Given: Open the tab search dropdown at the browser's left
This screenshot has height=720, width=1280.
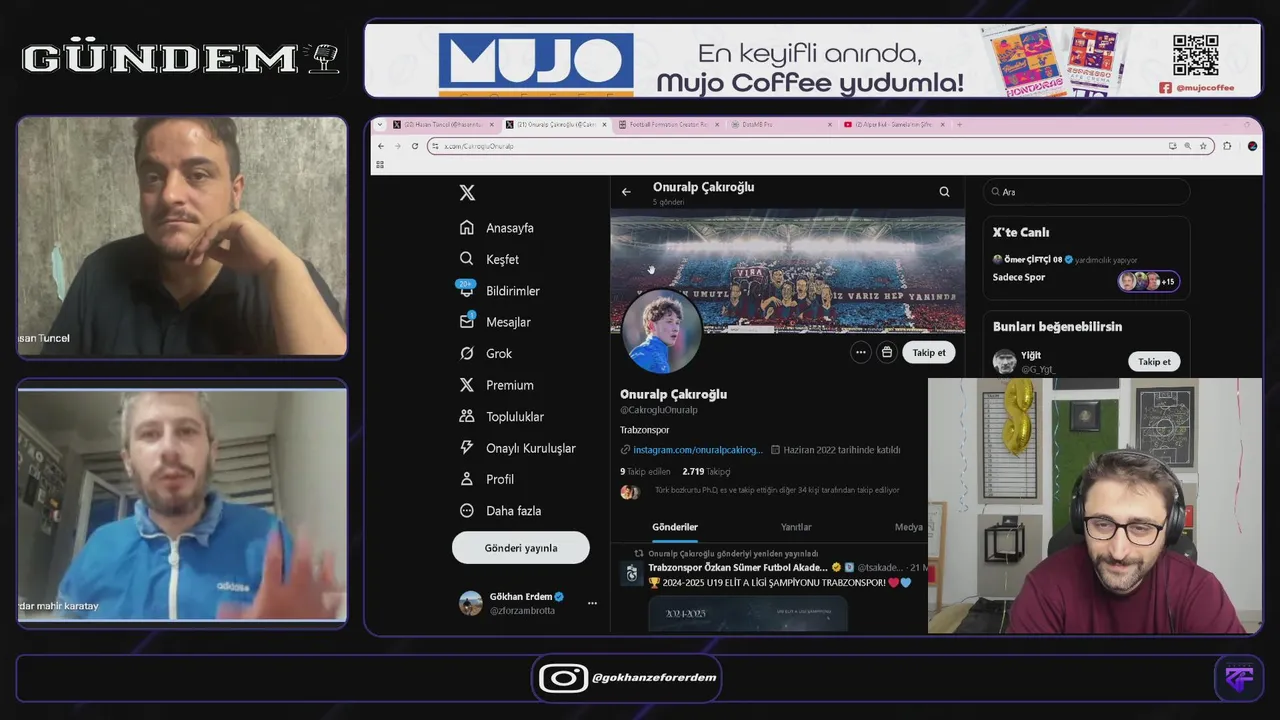Looking at the screenshot, I should pyautogui.click(x=380, y=125).
